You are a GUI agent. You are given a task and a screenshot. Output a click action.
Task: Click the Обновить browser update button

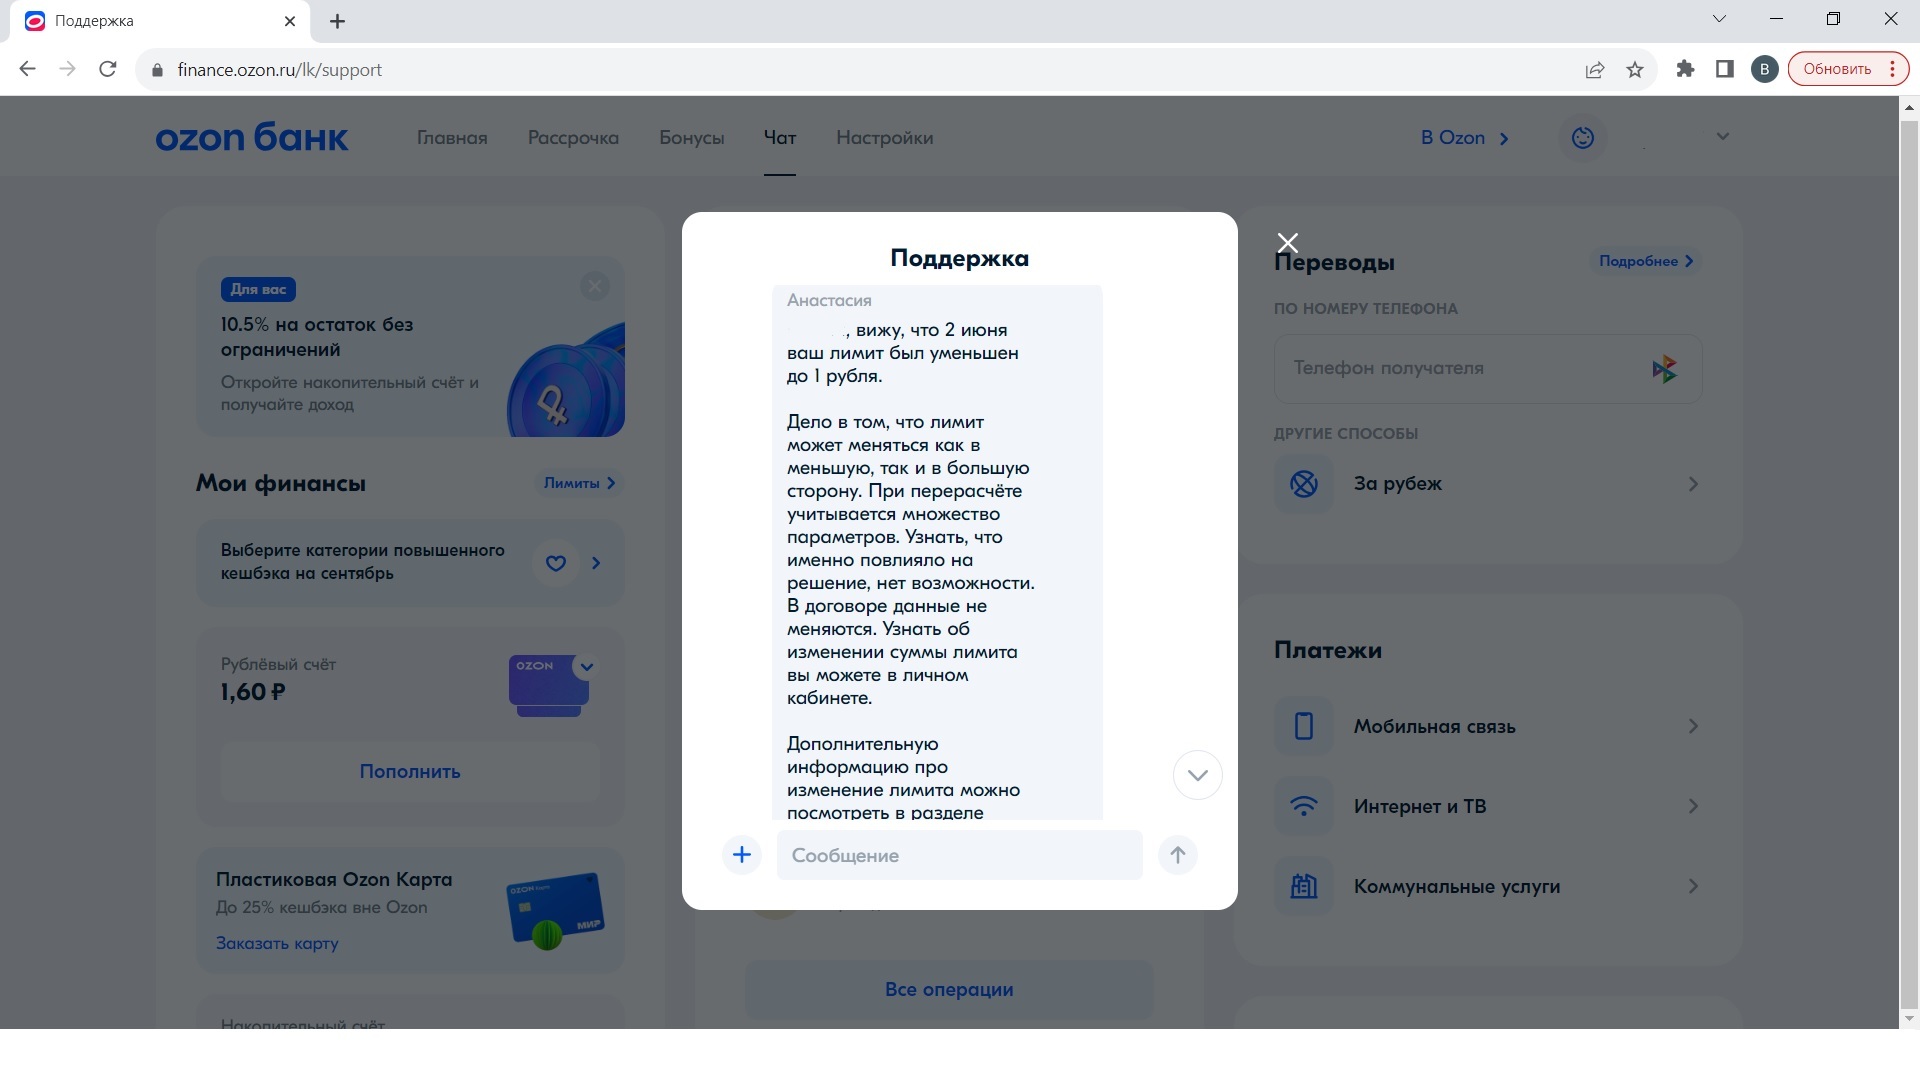point(1837,69)
